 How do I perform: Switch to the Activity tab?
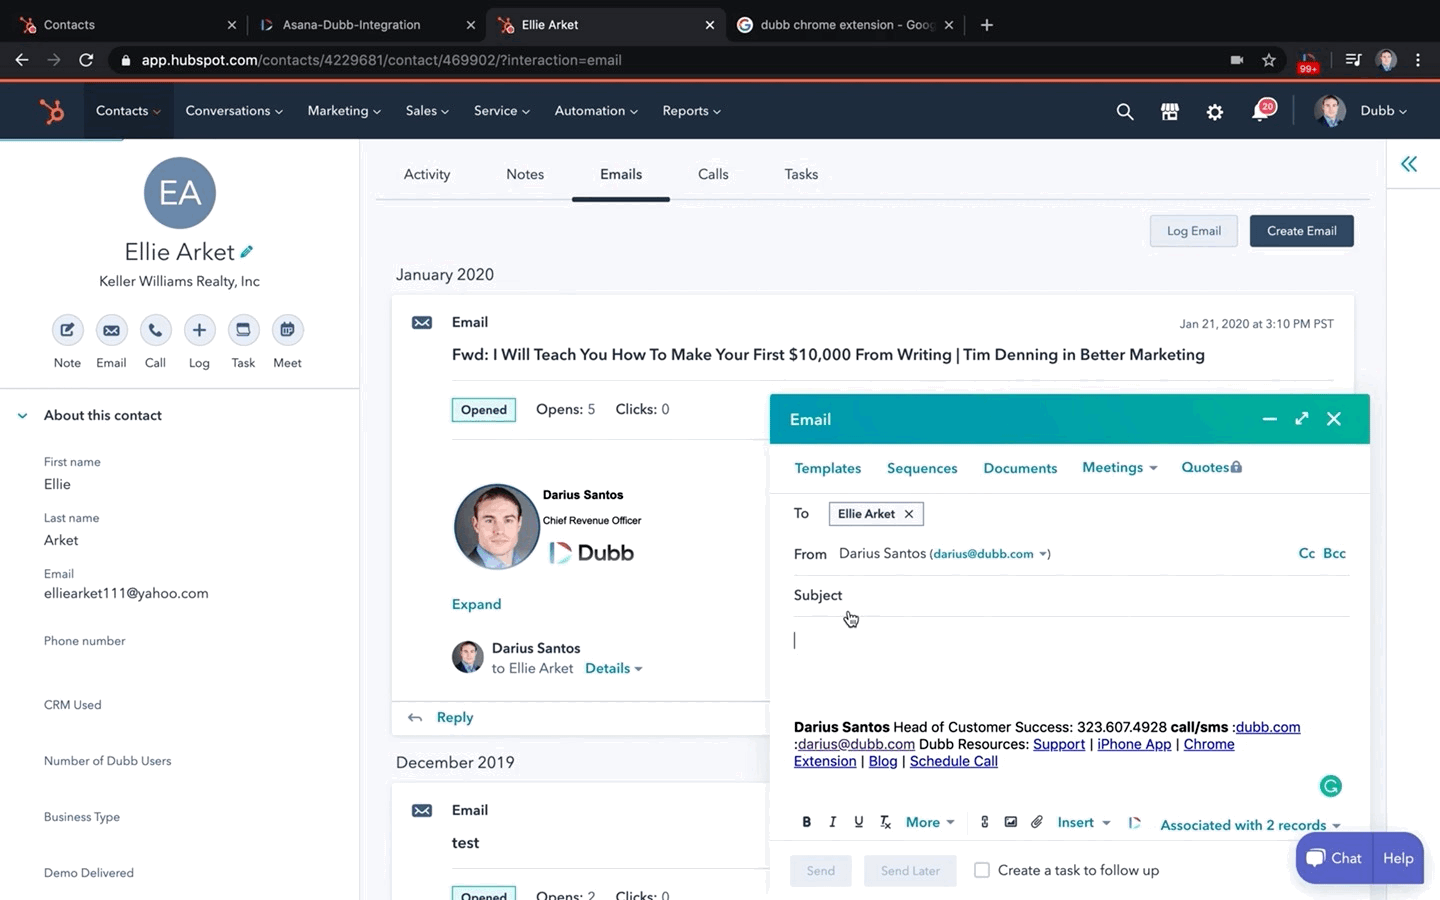427,174
